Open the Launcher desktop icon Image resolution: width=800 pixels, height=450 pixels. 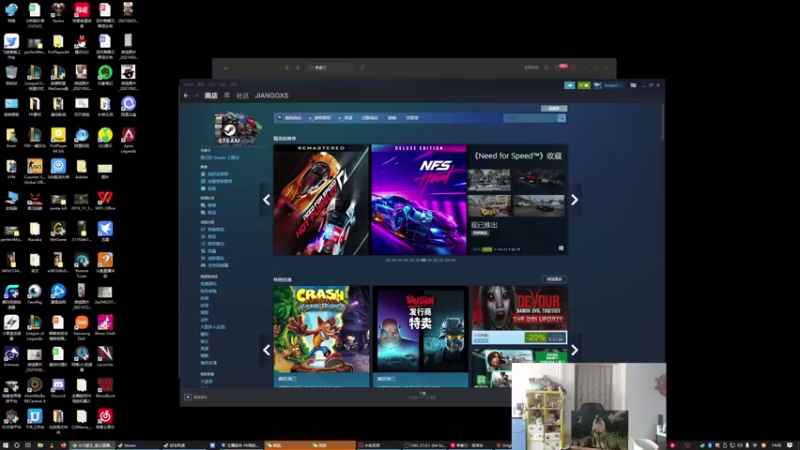pos(105,356)
